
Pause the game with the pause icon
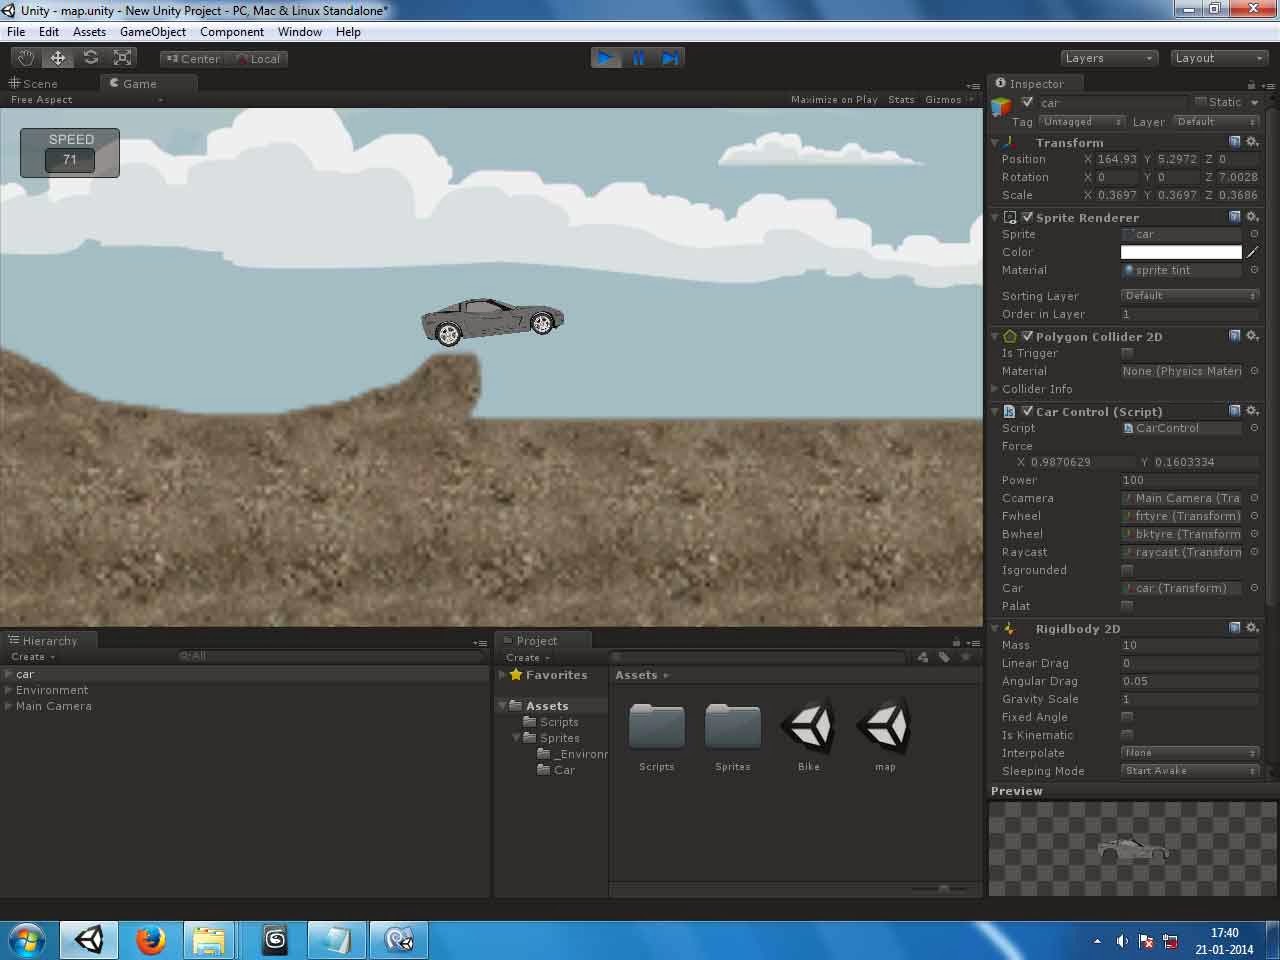click(x=638, y=57)
